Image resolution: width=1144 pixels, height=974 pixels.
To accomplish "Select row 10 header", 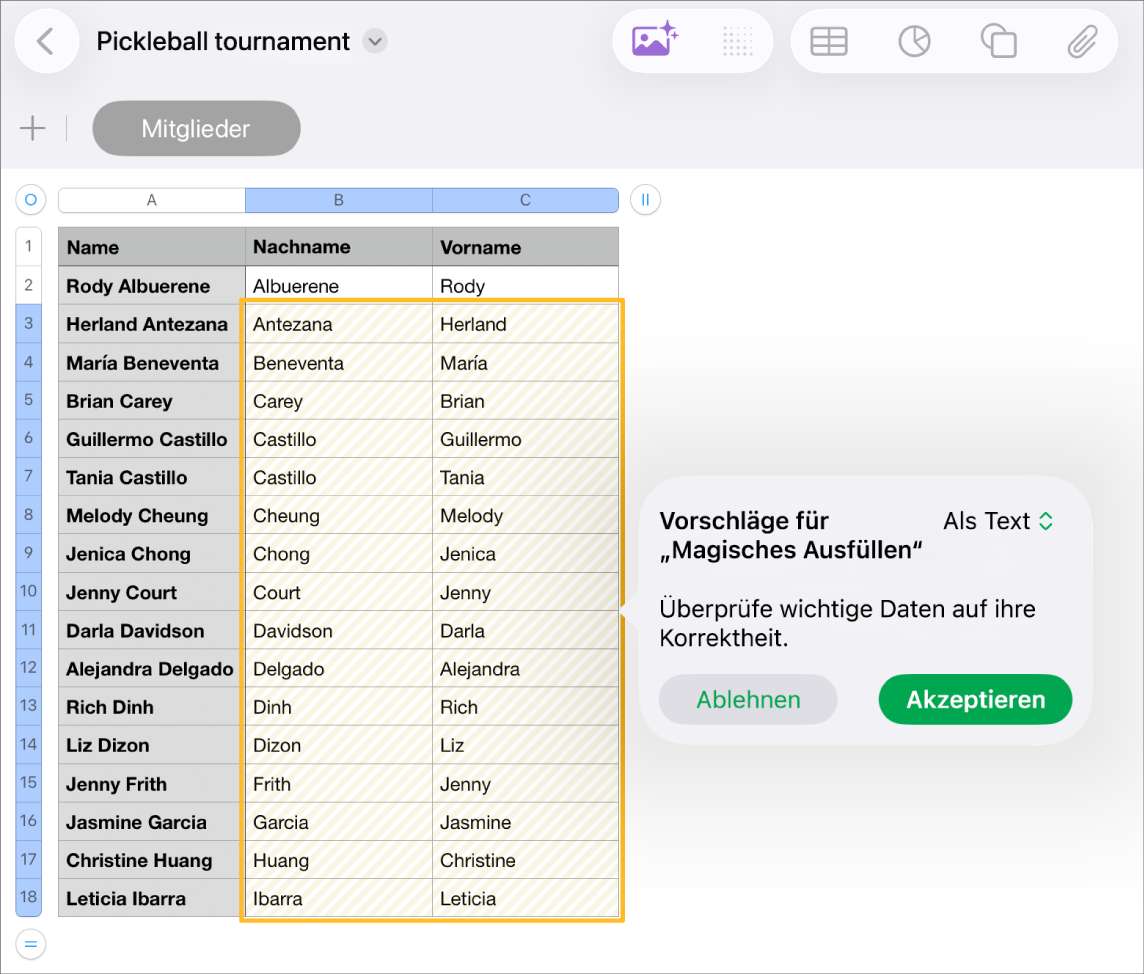I will click(28, 591).
